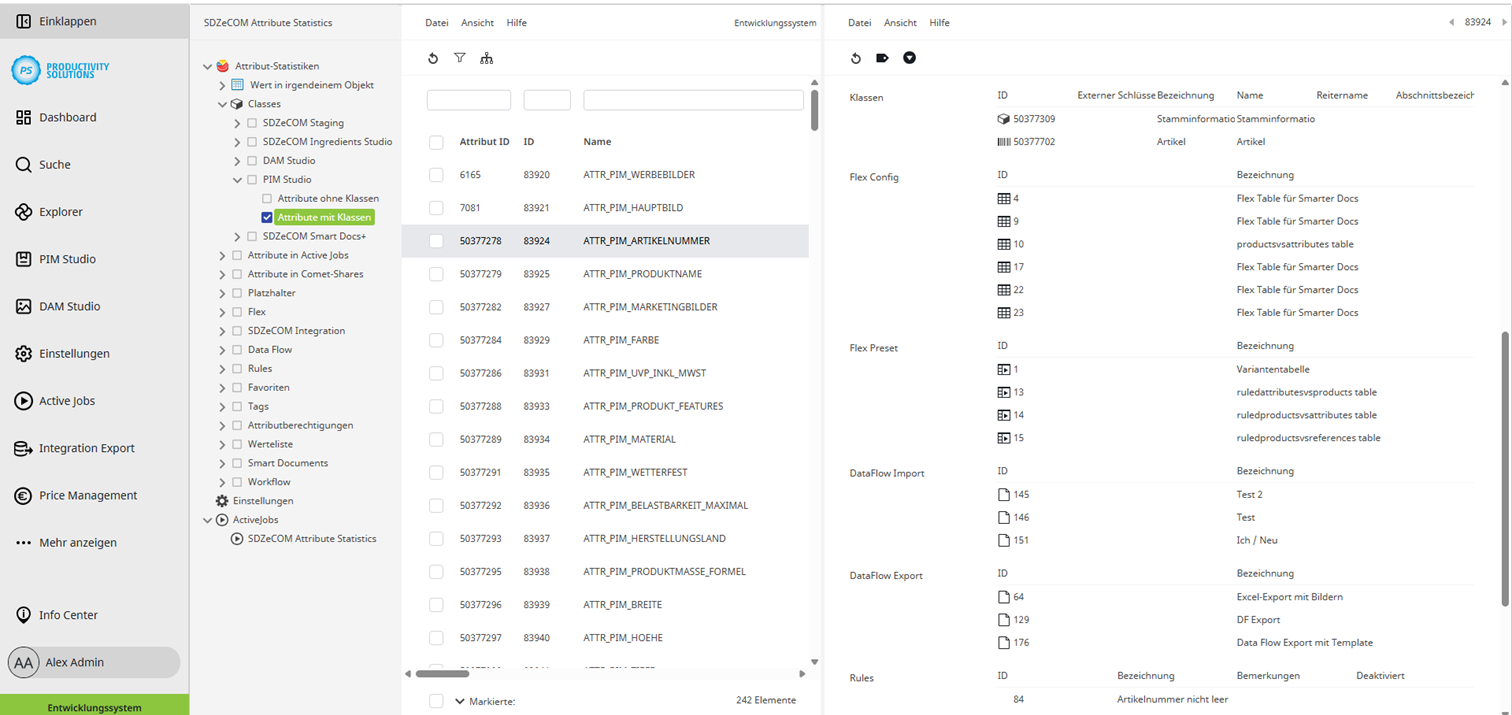Click the tag icon in the right panel toolbar

[x=882, y=58]
